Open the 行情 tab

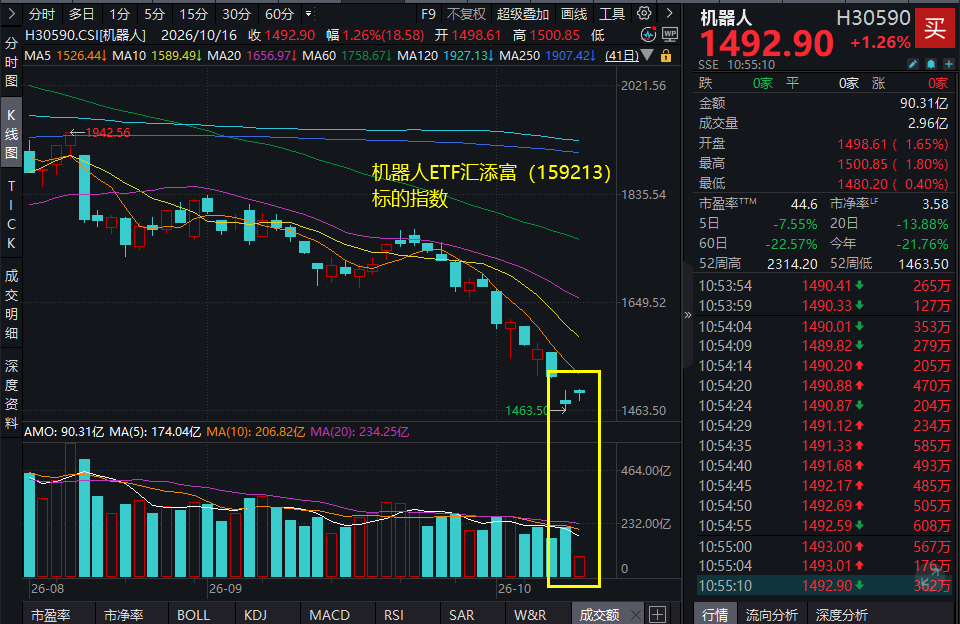click(714, 615)
